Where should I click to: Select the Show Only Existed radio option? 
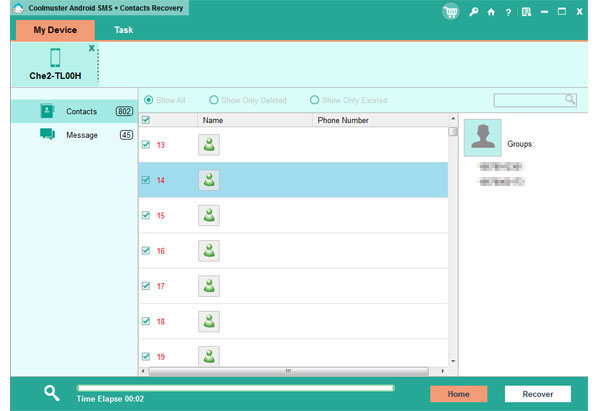click(x=314, y=100)
